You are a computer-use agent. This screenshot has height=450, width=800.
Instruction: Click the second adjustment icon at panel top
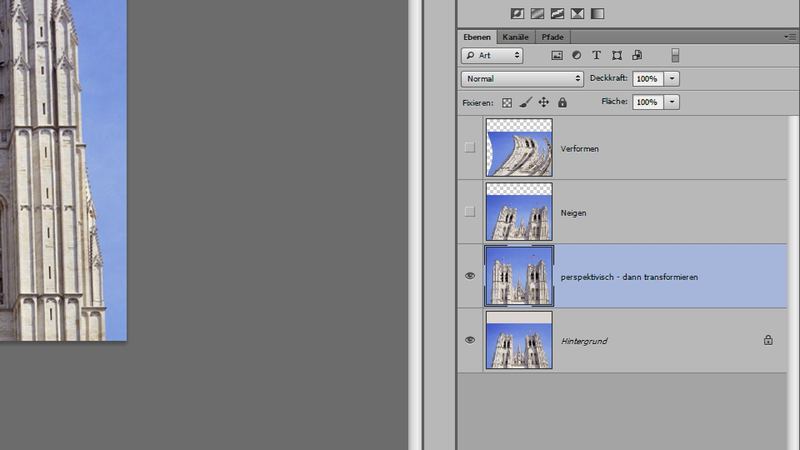pos(537,14)
